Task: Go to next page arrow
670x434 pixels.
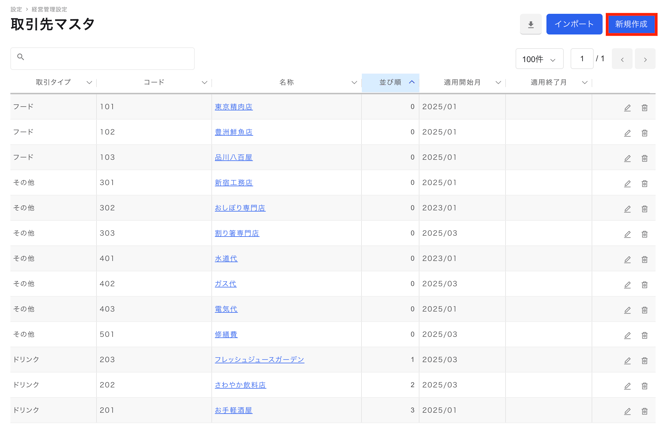Action: pos(645,59)
